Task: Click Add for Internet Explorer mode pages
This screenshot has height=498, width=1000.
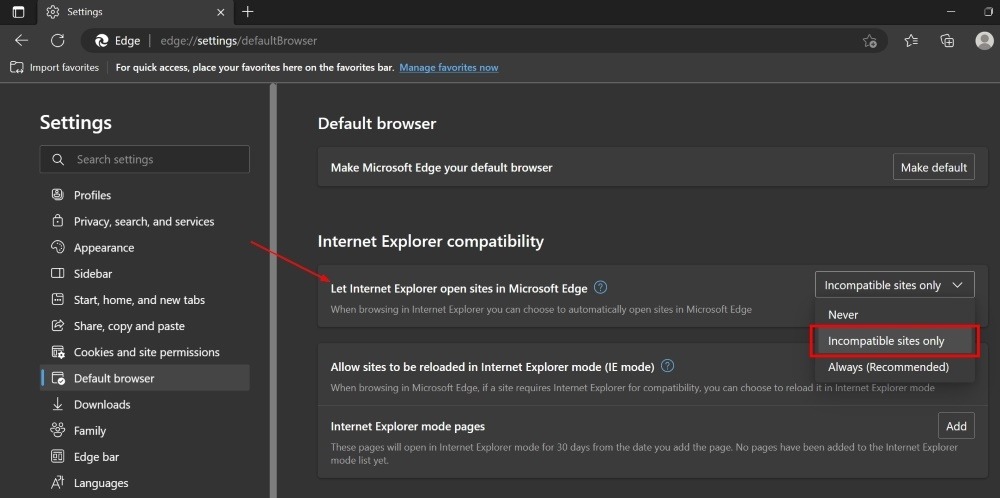Action: point(956,426)
